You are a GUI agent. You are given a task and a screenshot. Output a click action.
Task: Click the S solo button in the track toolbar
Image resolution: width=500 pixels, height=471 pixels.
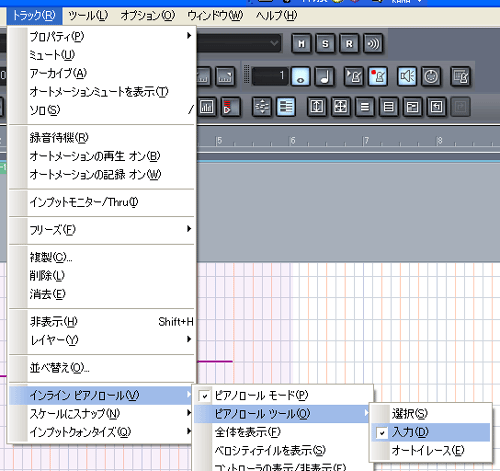pos(325,43)
